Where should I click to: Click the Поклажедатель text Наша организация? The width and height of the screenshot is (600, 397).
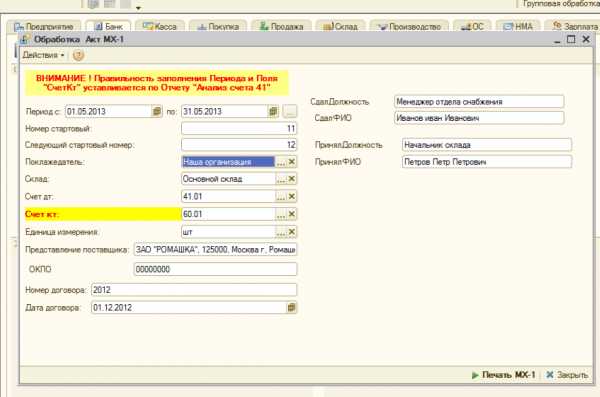coord(217,162)
